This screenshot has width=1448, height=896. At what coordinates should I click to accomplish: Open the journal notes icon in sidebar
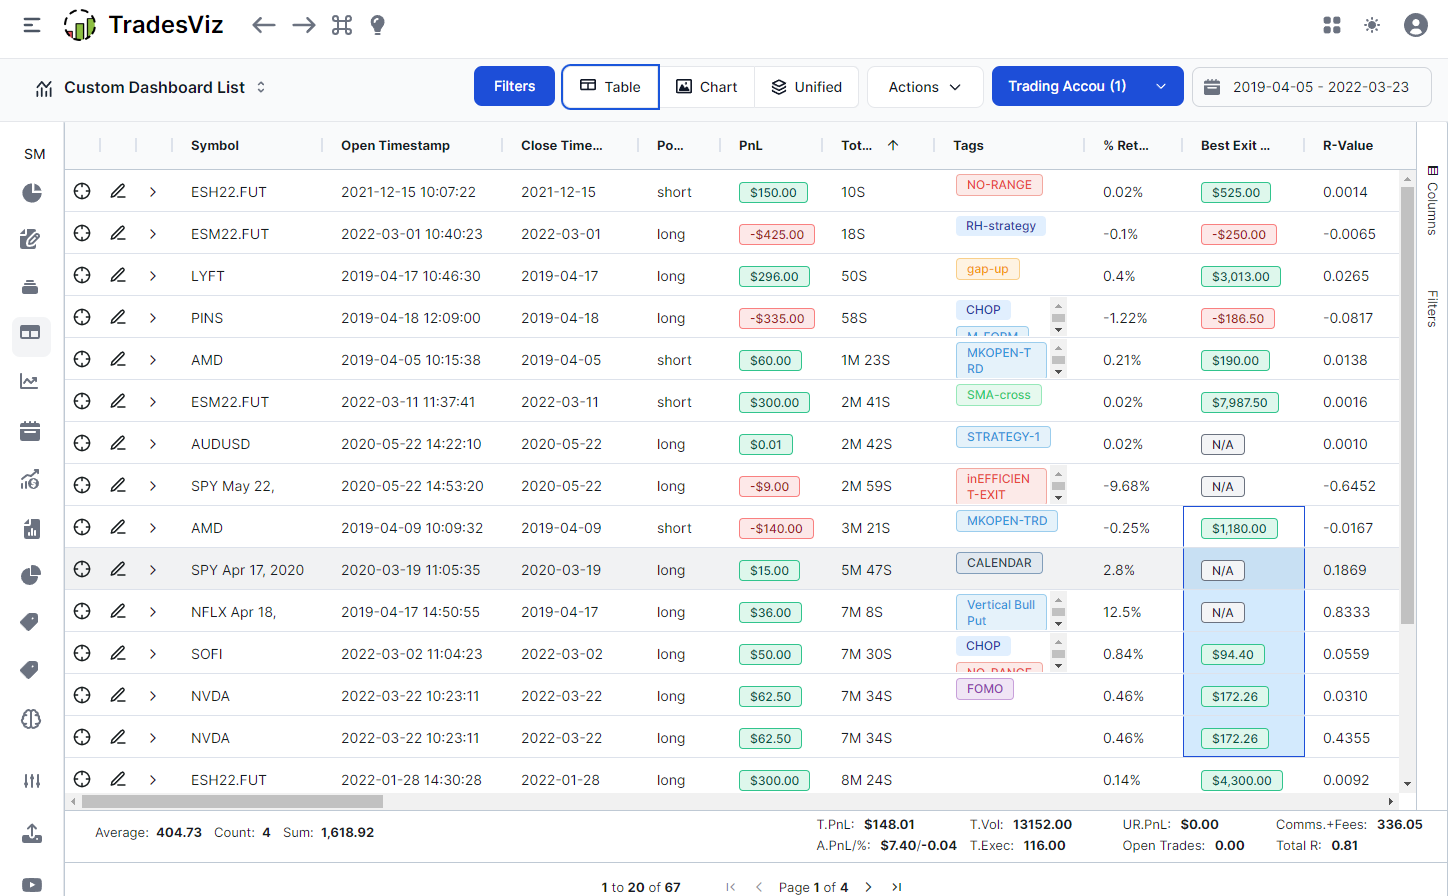[x=31, y=239]
